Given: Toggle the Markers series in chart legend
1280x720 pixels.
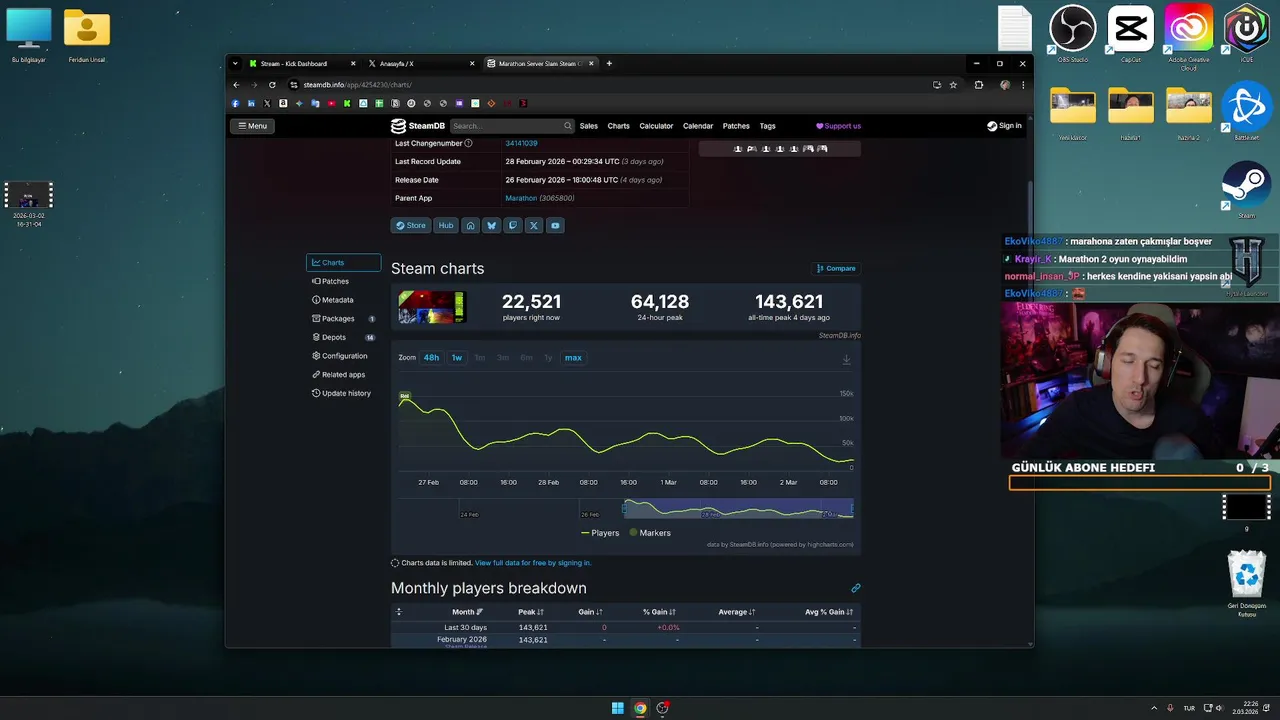Looking at the screenshot, I should click(x=650, y=533).
